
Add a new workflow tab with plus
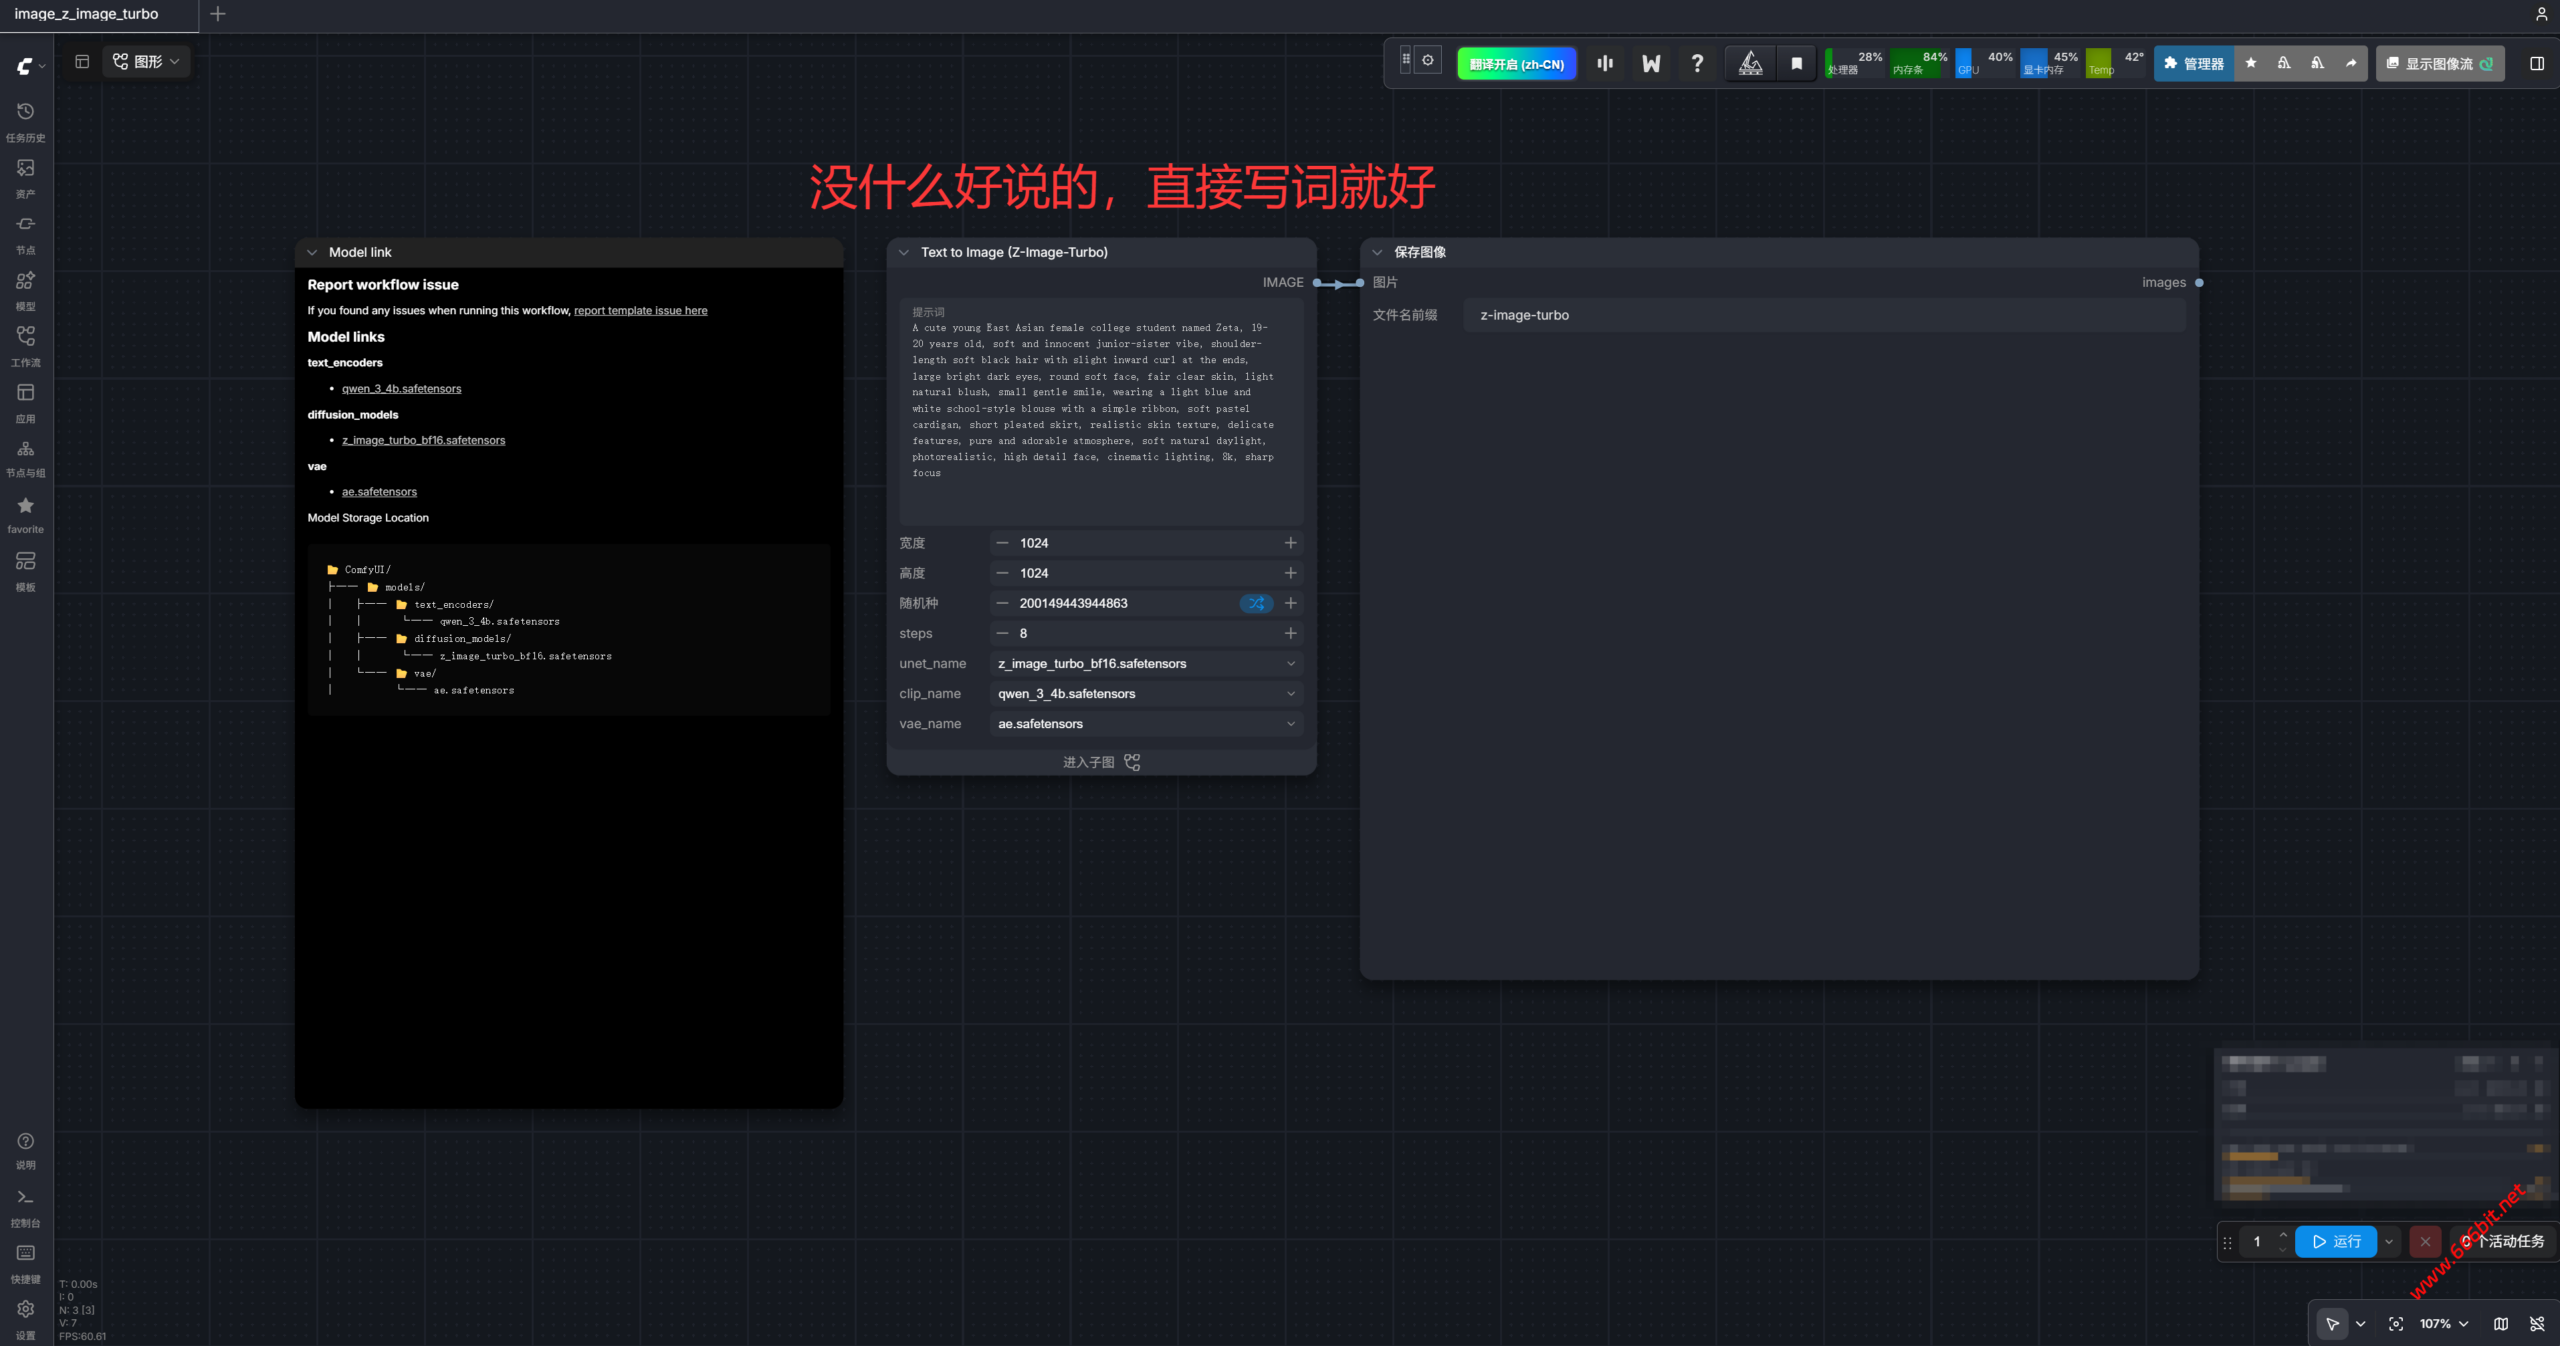(218, 14)
